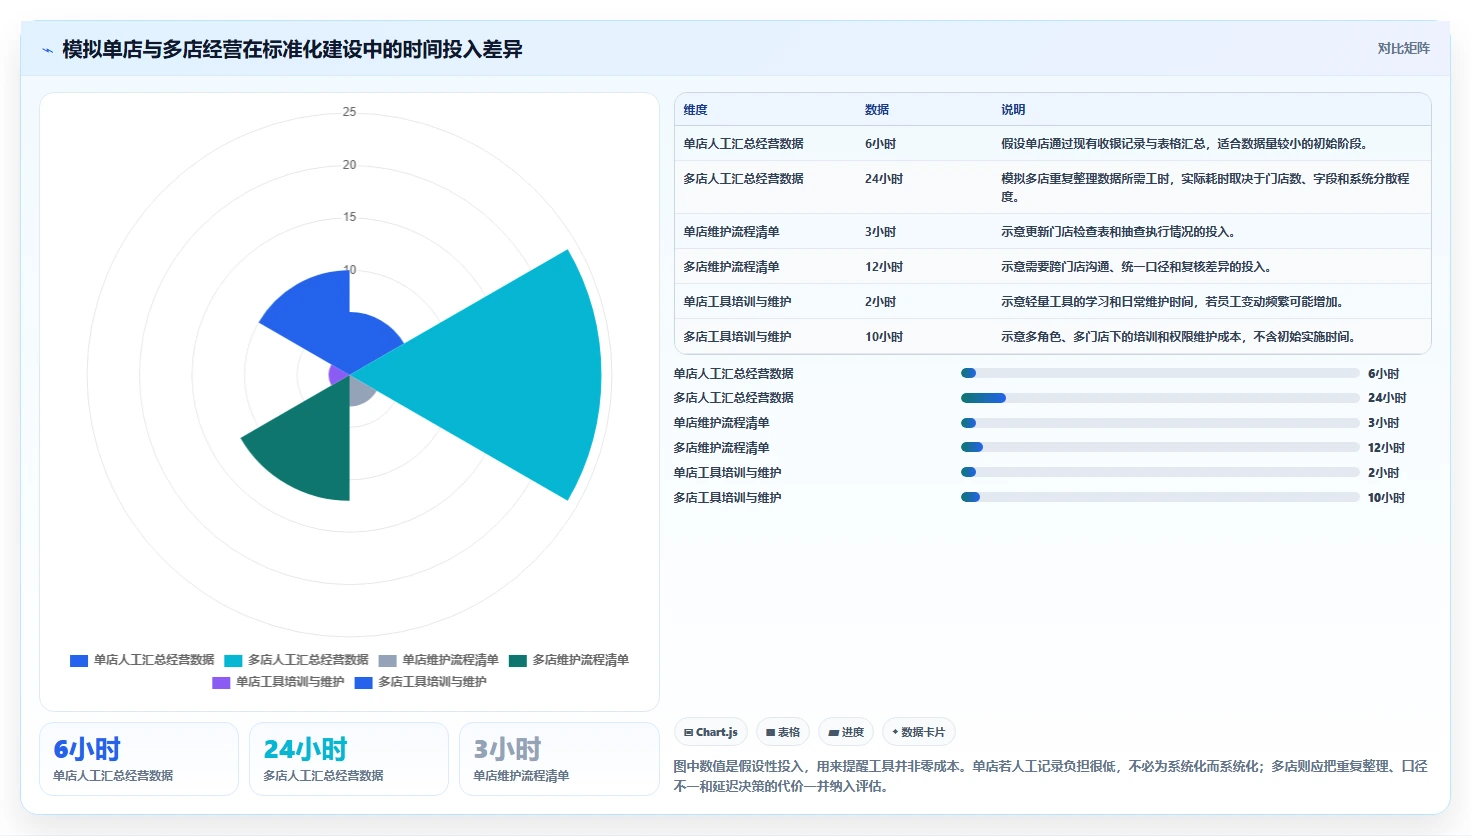
Task: Toggle 多店人工汇总经营数据 legend swatch
Action: (233, 660)
